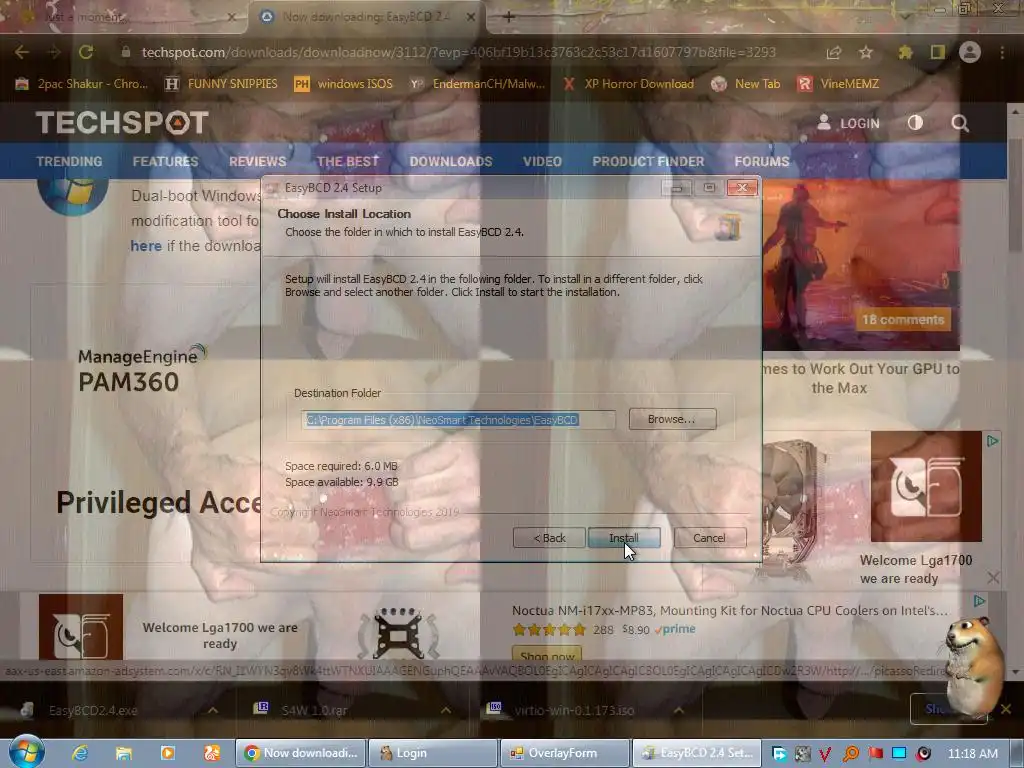This screenshot has height=768, width=1024.
Task: Open the FUNNY SNIPPIES bookmark
Action: tap(222, 84)
